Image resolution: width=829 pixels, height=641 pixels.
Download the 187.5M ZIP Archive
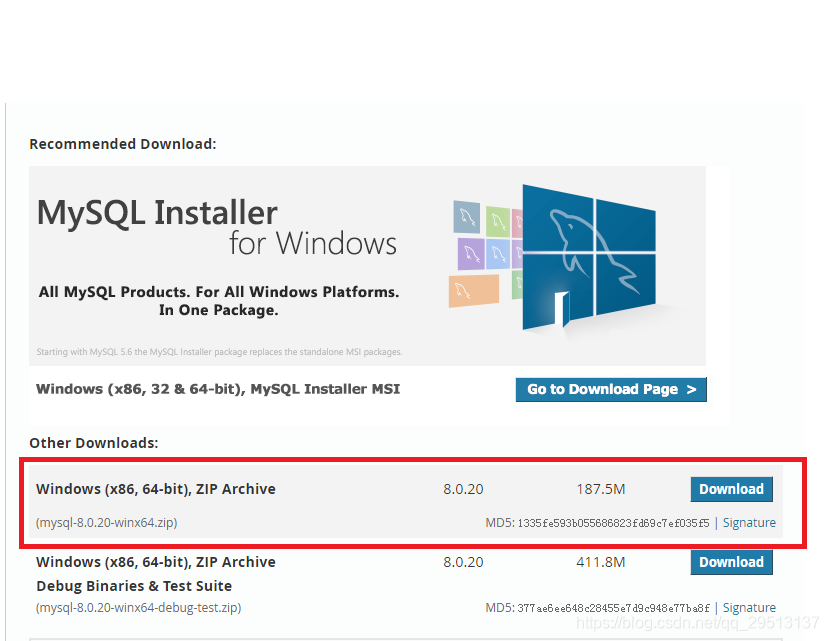coord(731,489)
